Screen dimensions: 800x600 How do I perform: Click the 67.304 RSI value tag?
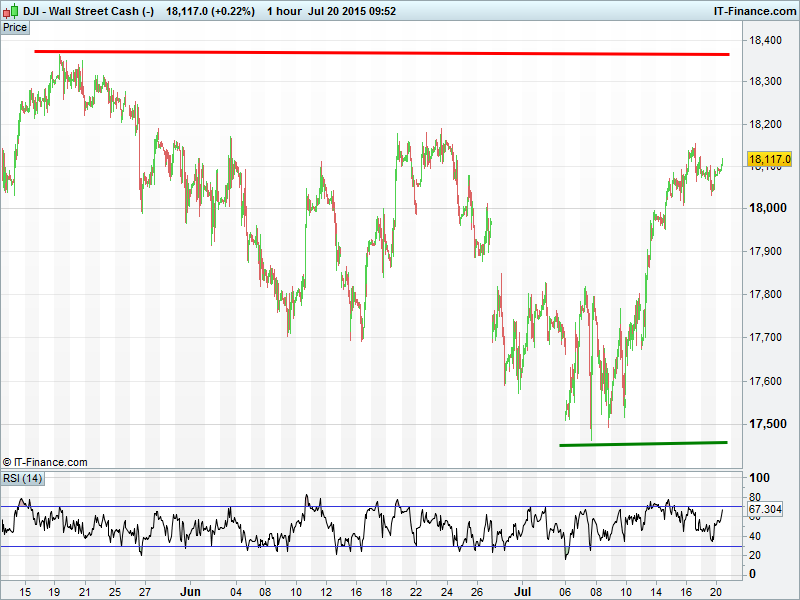coord(764,510)
